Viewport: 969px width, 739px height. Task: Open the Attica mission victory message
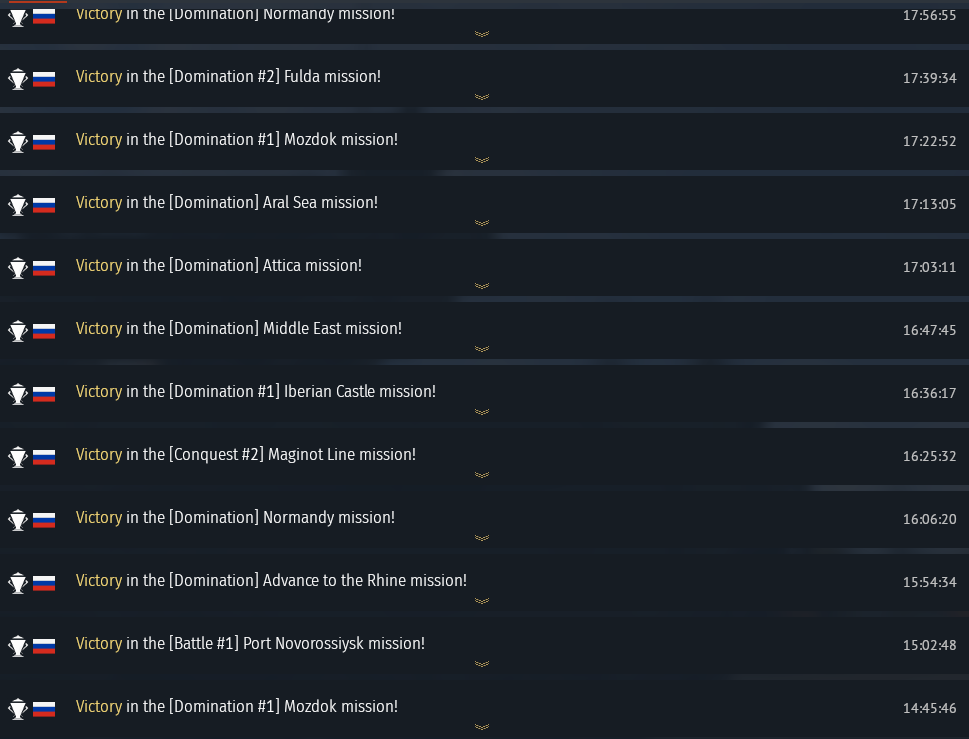click(219, 266)
